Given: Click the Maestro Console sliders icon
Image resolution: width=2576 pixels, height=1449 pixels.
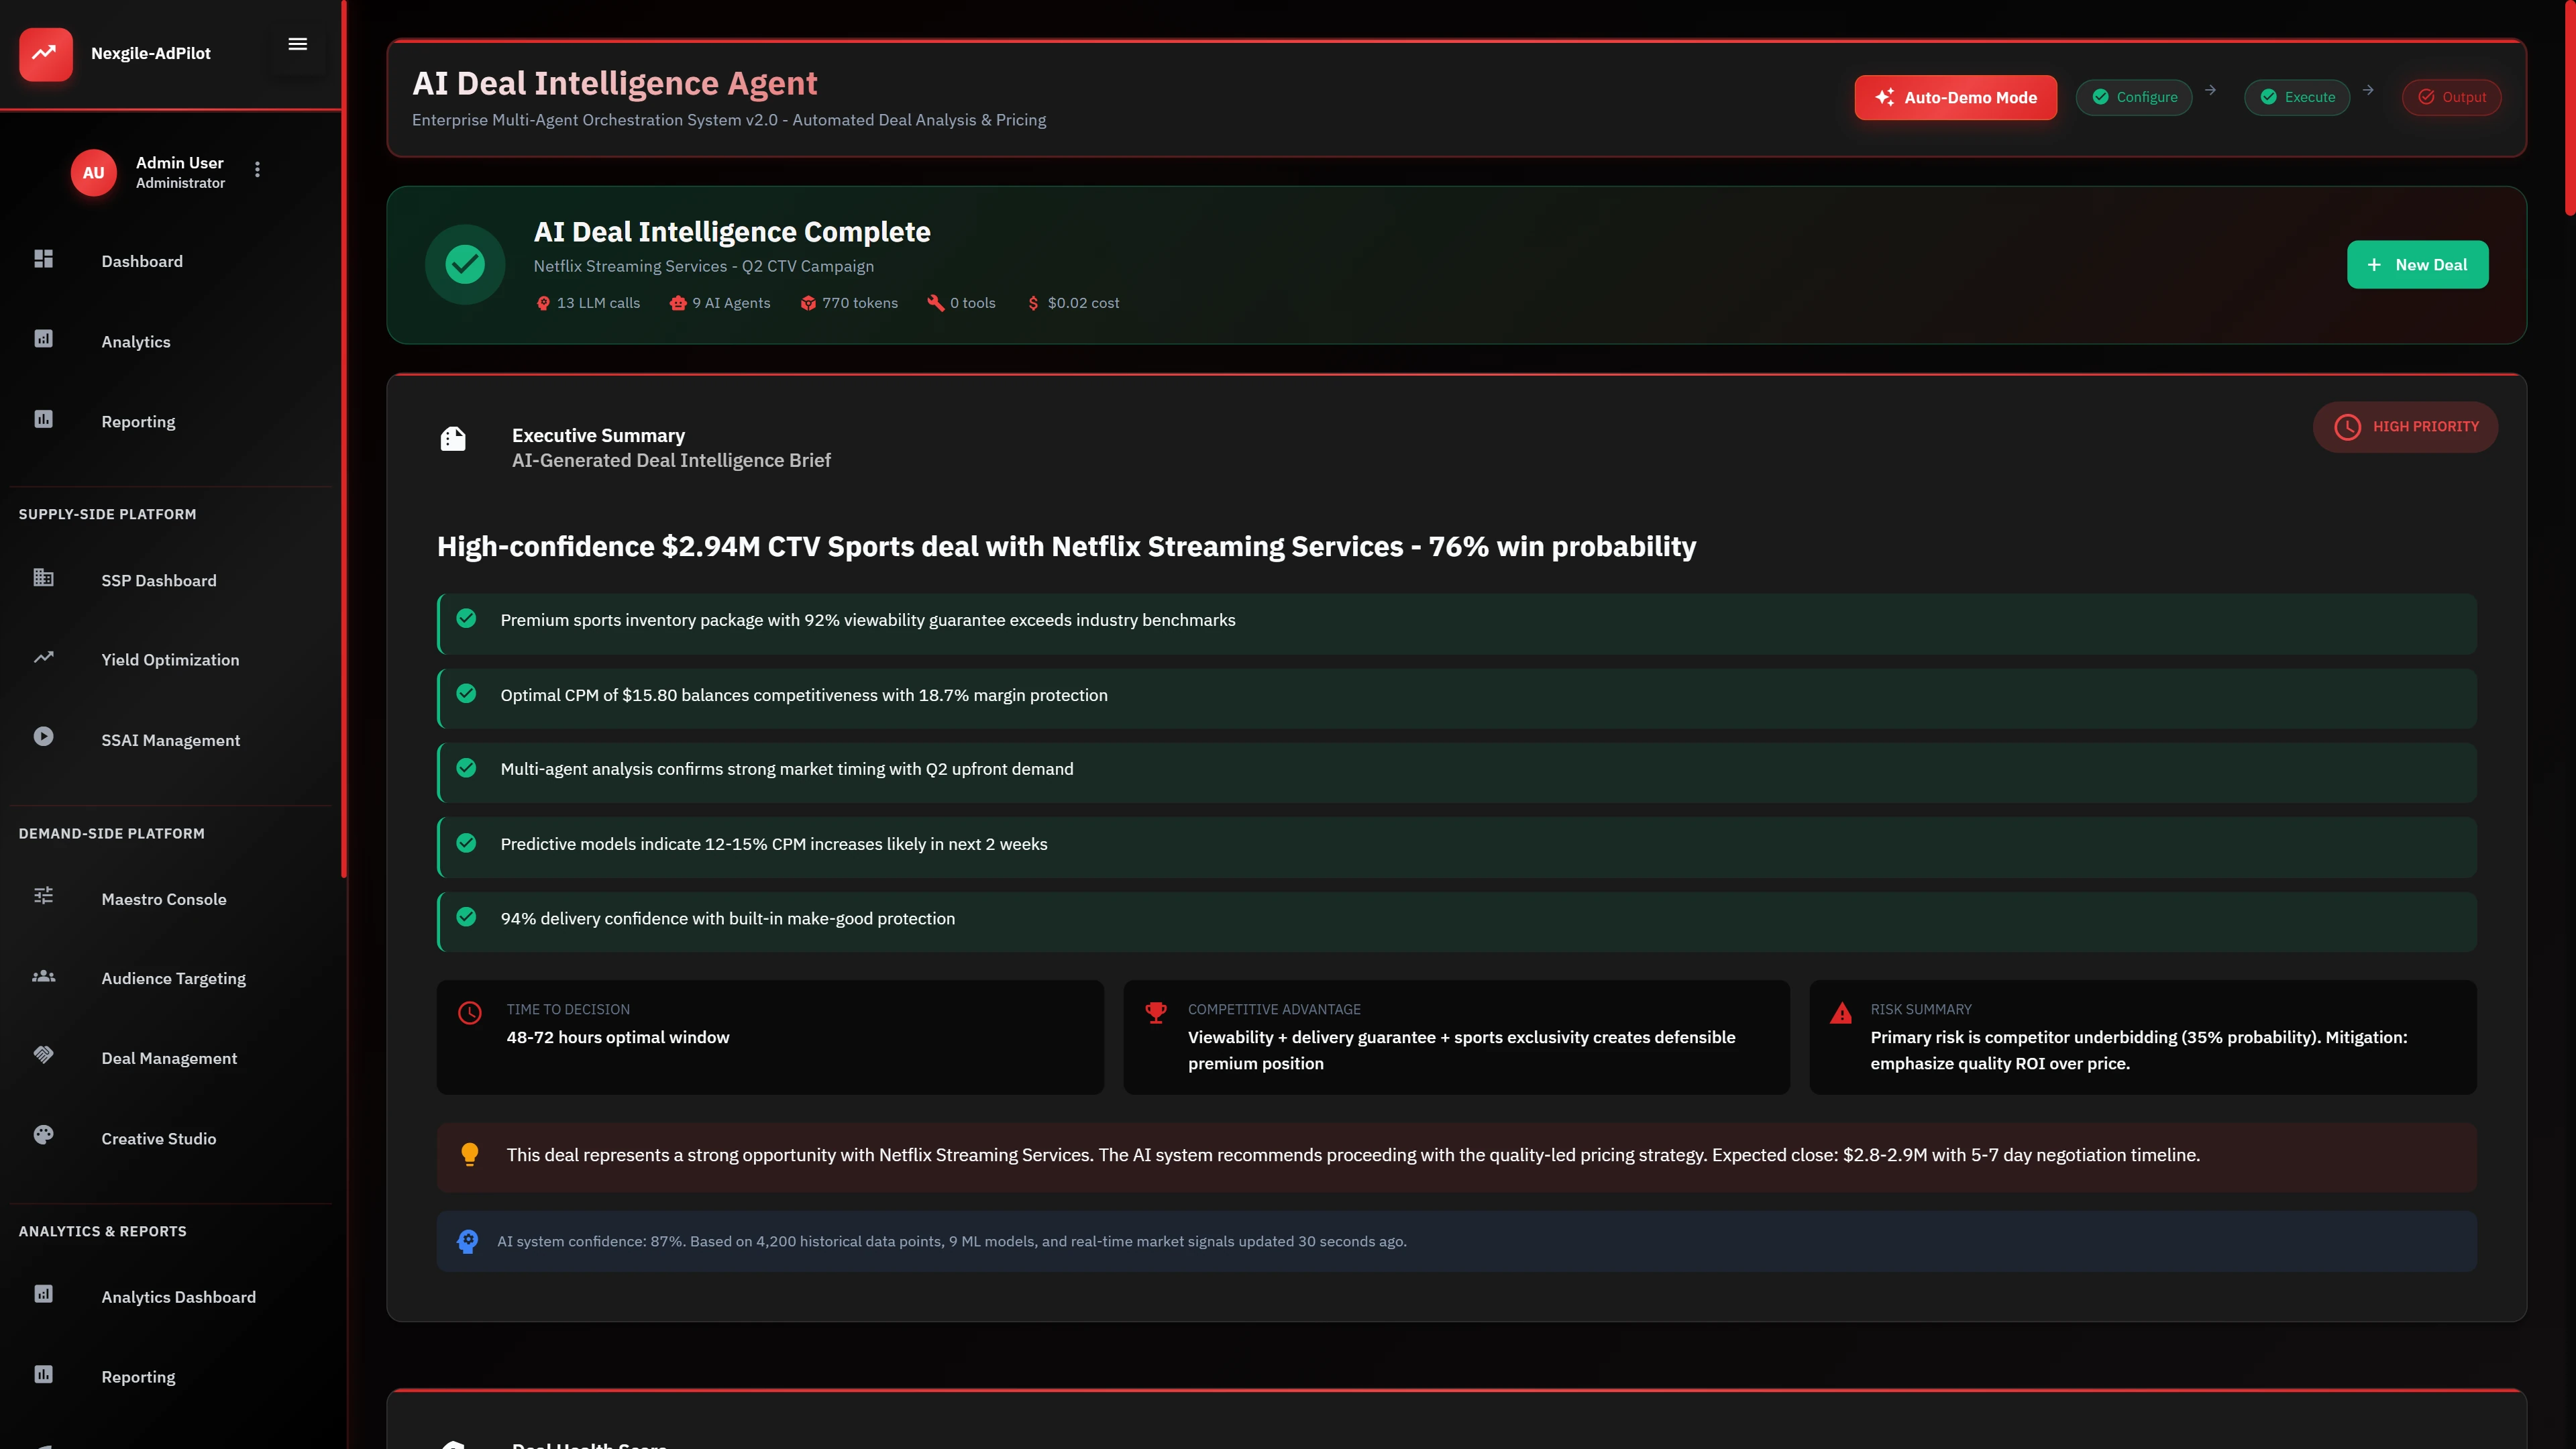Looking at the screenshot, I should click(x=43, y=896).
